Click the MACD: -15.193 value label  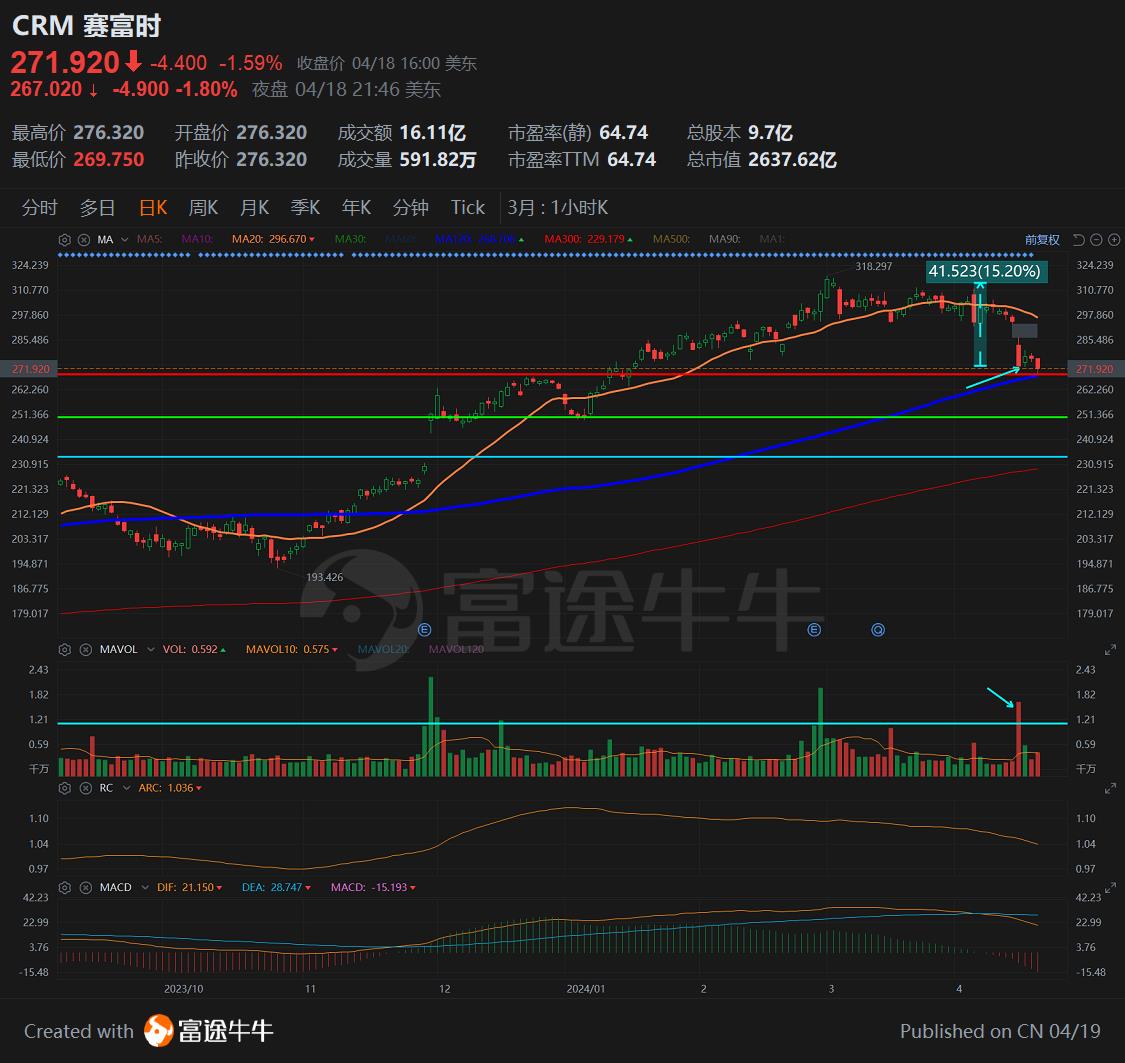coord(373,887)
